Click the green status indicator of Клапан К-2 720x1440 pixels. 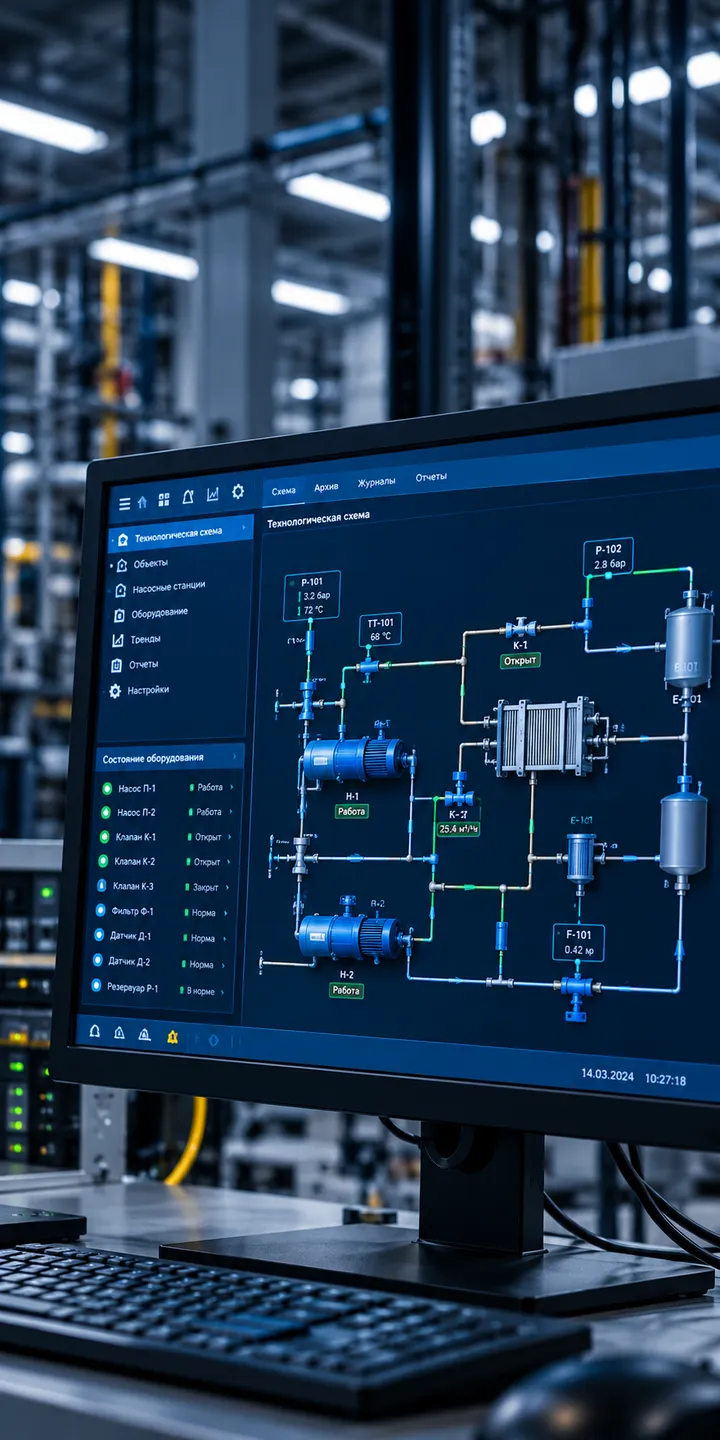[x=103, y=861]
